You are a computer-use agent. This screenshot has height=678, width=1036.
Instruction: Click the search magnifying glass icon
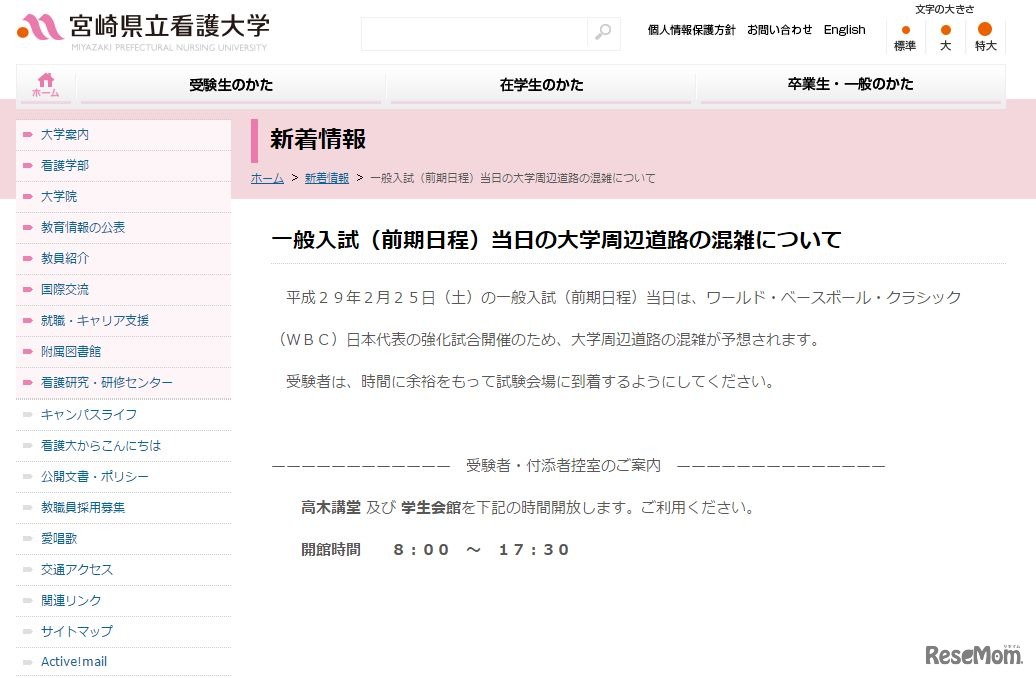pyautogui.click(x=601, y=32)
